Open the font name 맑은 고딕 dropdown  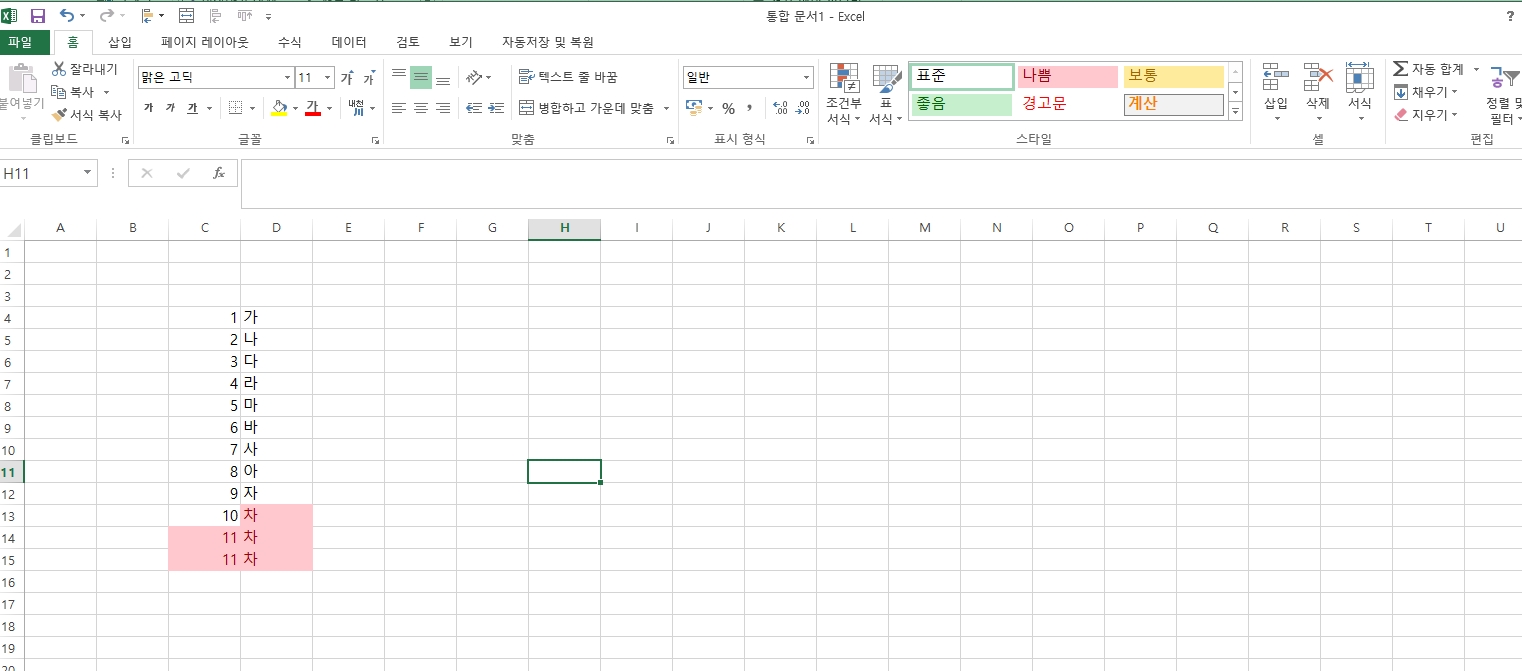click(x=287, y=78)
